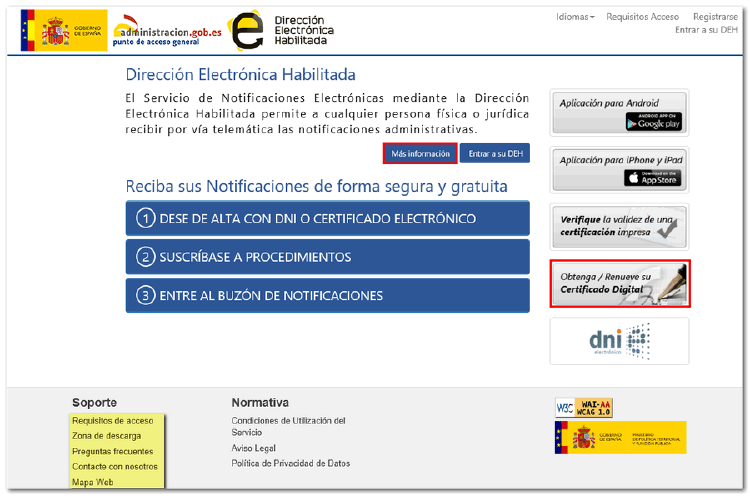Click Obtenga / Renueve su Certificado Digital
This screenshot has width=750, height=496.
[x=620, y=284]
